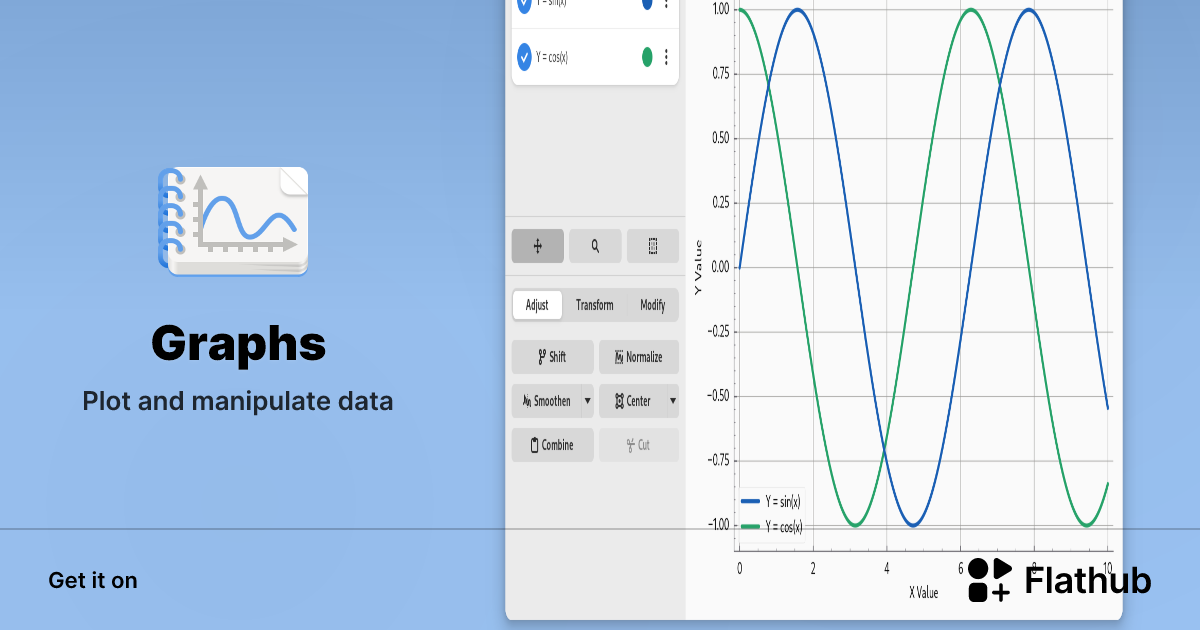
Task: Click the Adjust tab button
Action: pyautogui.click(x=537, y=305)
